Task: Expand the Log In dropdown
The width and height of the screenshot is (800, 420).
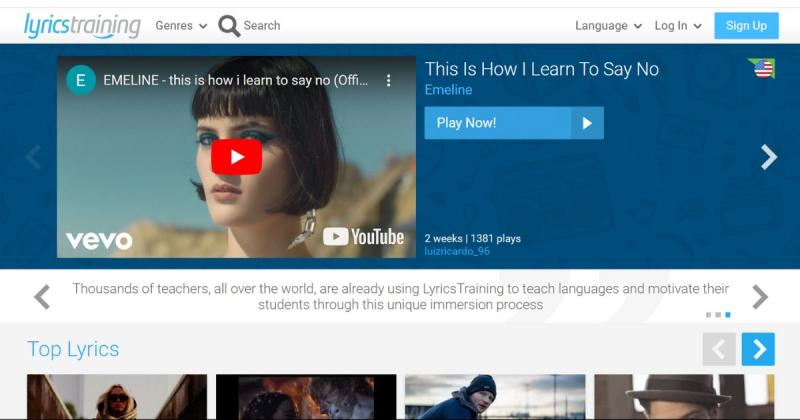Action: pyautogui.click(x=678, y=26)
